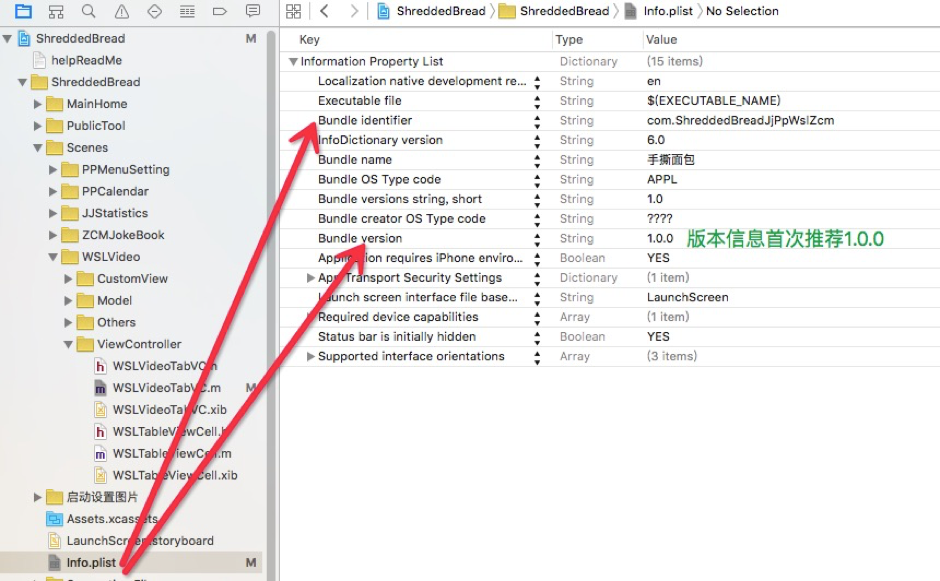Screen dimensions: 940x581
Task: Expand the PublicTool folder
Action: click(x=38, y=126)
